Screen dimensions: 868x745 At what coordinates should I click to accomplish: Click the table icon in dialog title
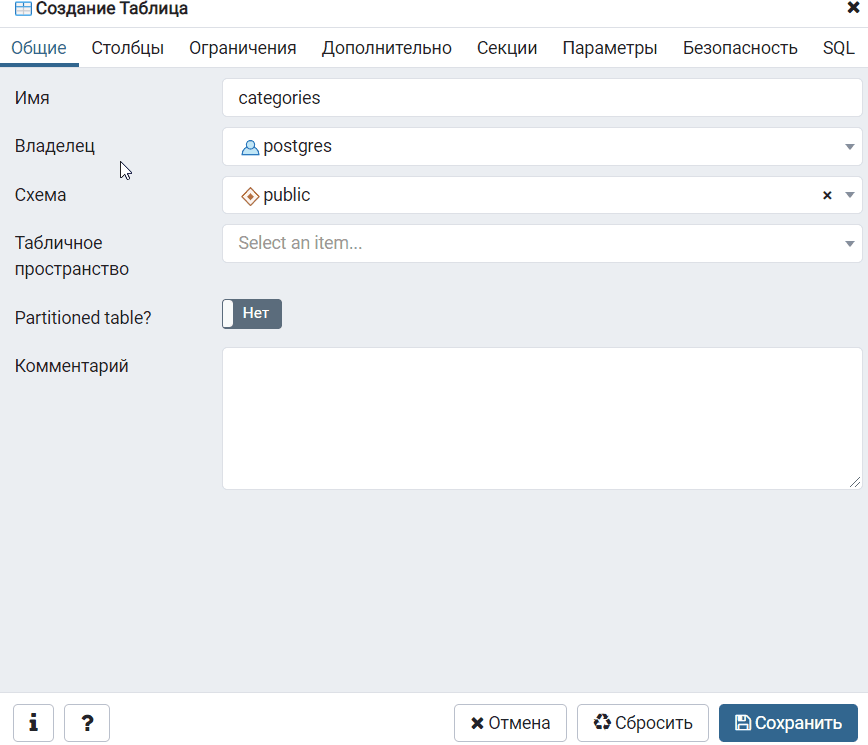pyautogui.click(x=23, y=9)
